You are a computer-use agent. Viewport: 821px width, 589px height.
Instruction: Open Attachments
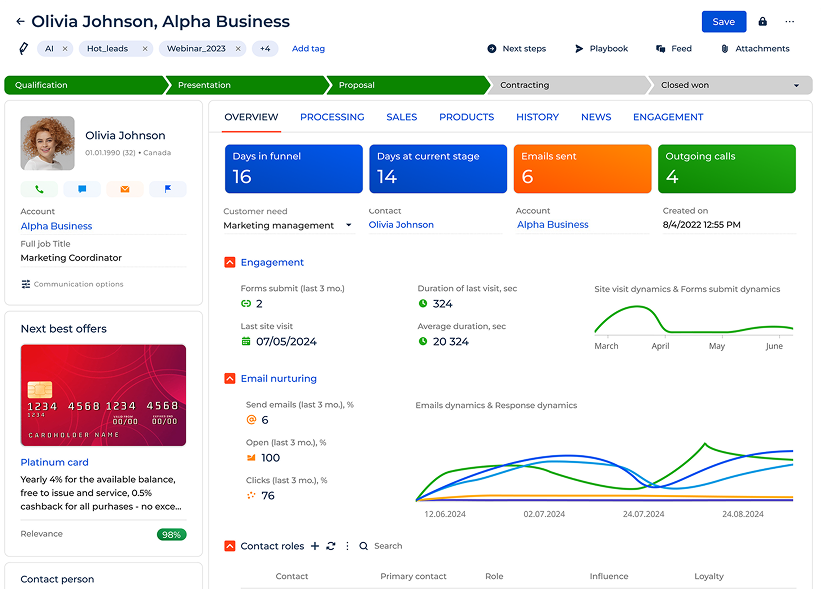pos(755,49)
